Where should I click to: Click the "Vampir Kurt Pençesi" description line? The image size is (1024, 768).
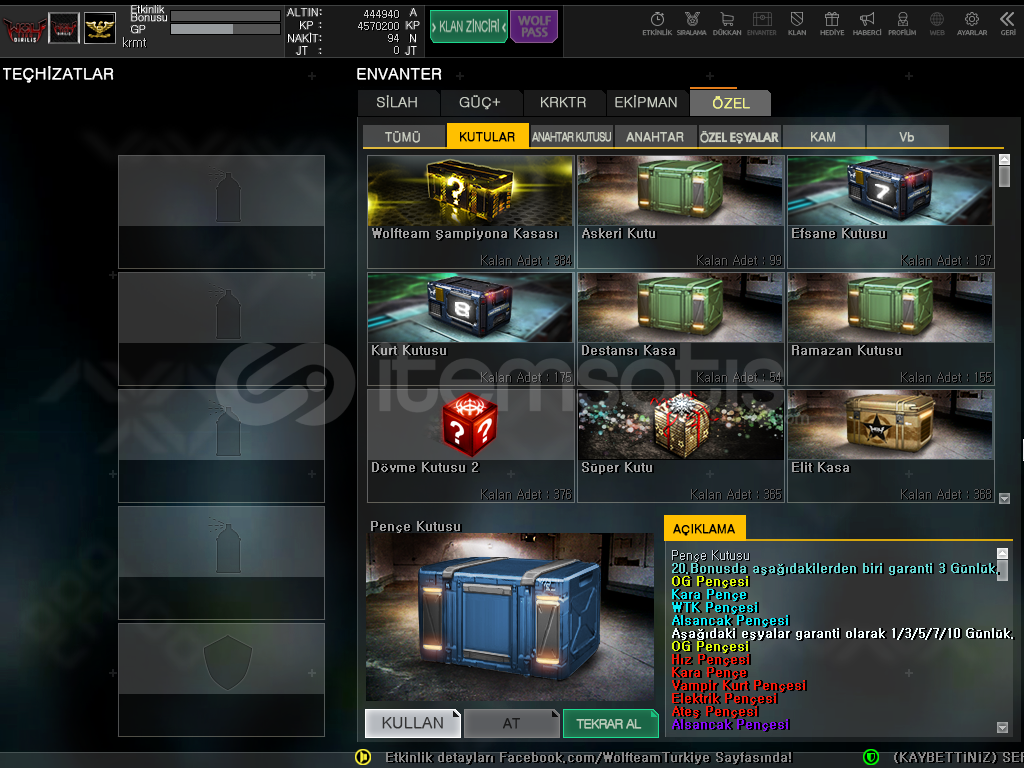[x=739, y=686]
